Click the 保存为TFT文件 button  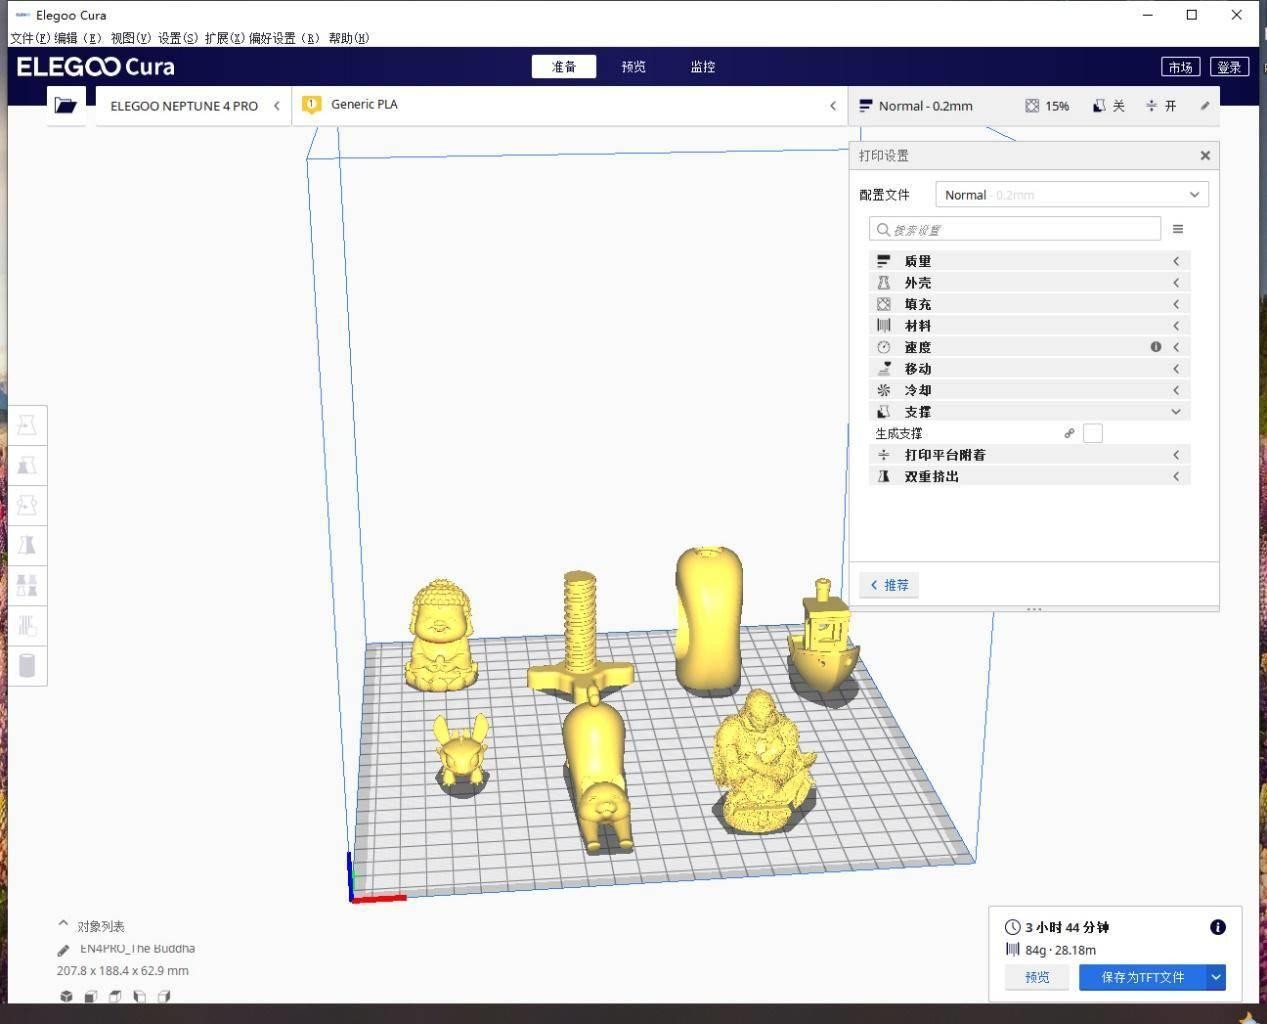(x=1142, y=977)
